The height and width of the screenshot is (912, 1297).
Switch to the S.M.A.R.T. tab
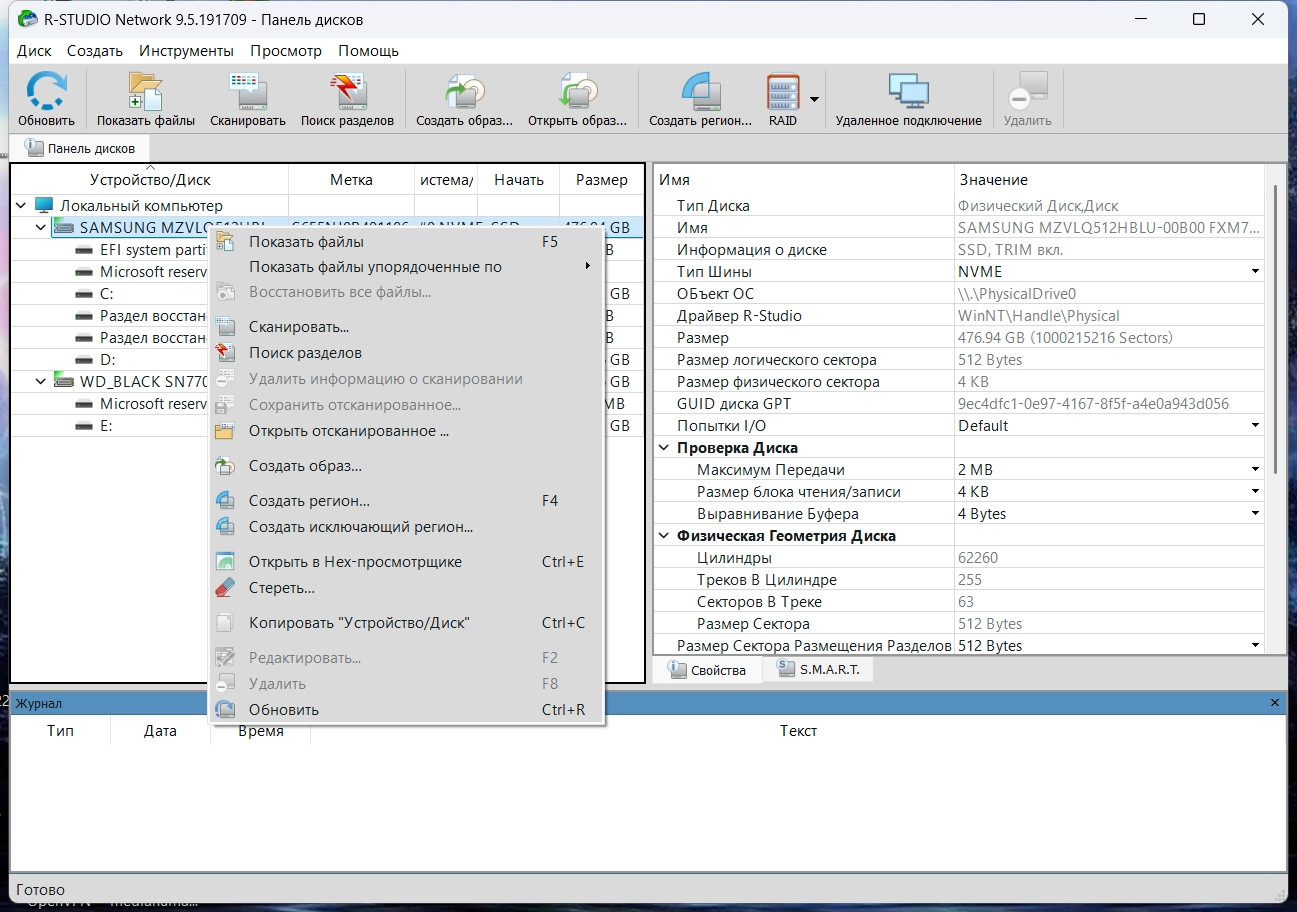pyautogui.click(x=818, y=670)
